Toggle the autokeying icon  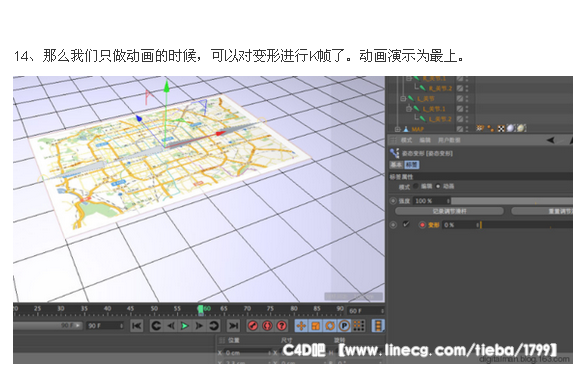267,326
